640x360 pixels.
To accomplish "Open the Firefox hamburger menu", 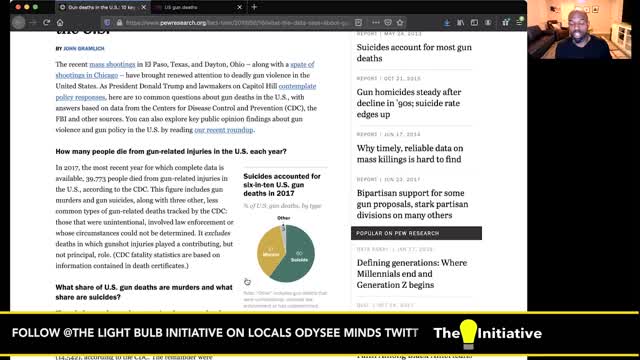I will click(519, 23).
